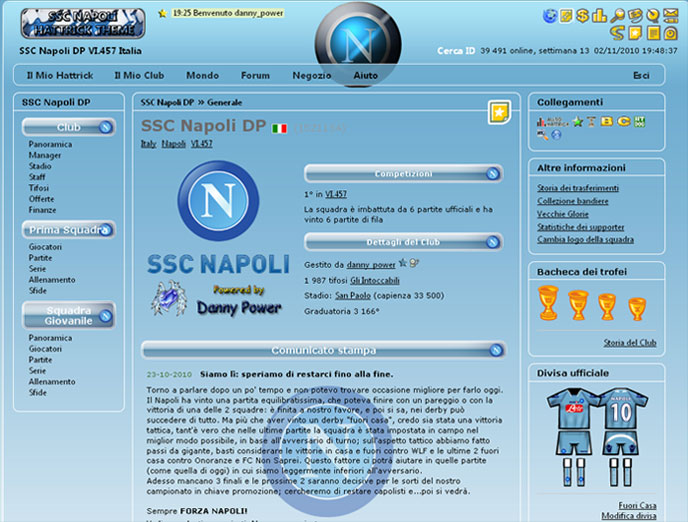The image size is (688, 522).
Task: Open Vecchie Glorie link
Action: 563,214
